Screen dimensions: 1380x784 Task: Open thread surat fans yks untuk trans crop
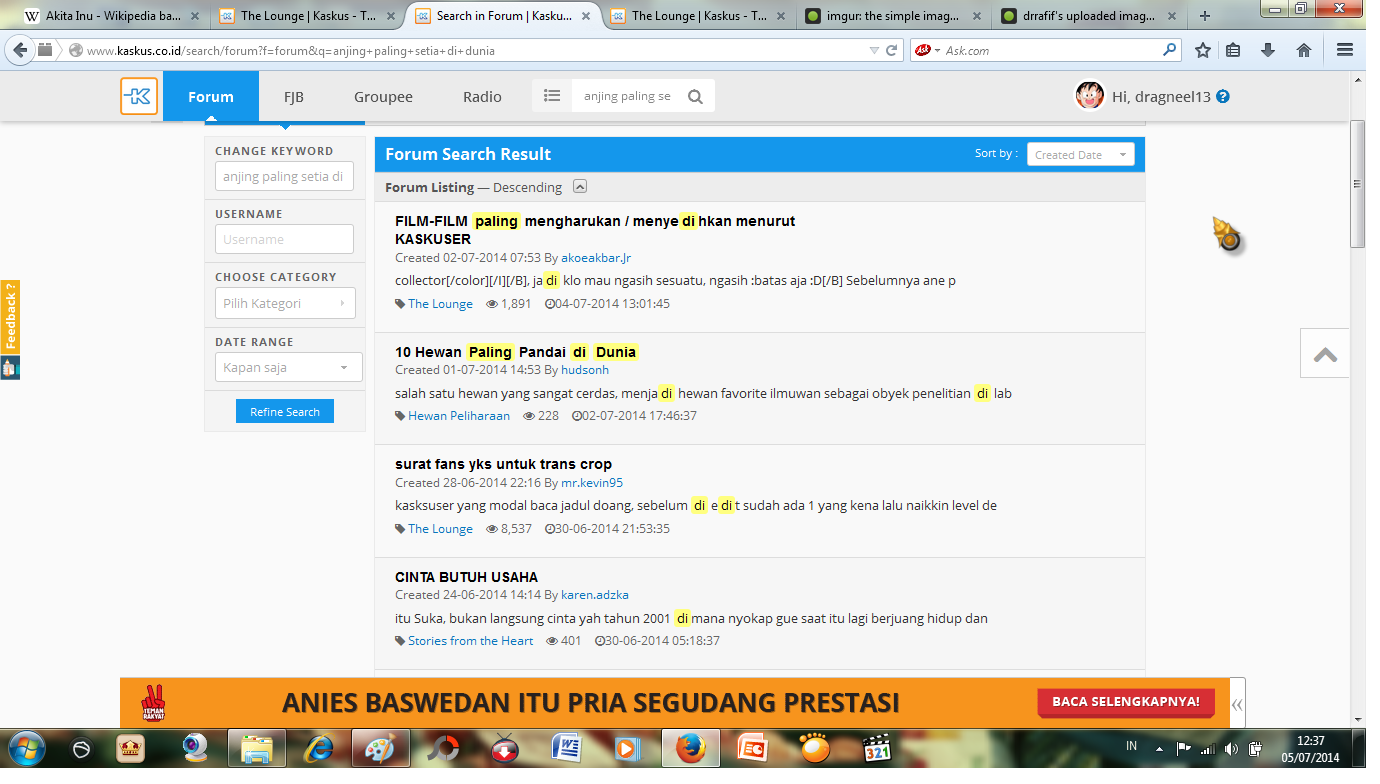503,464
